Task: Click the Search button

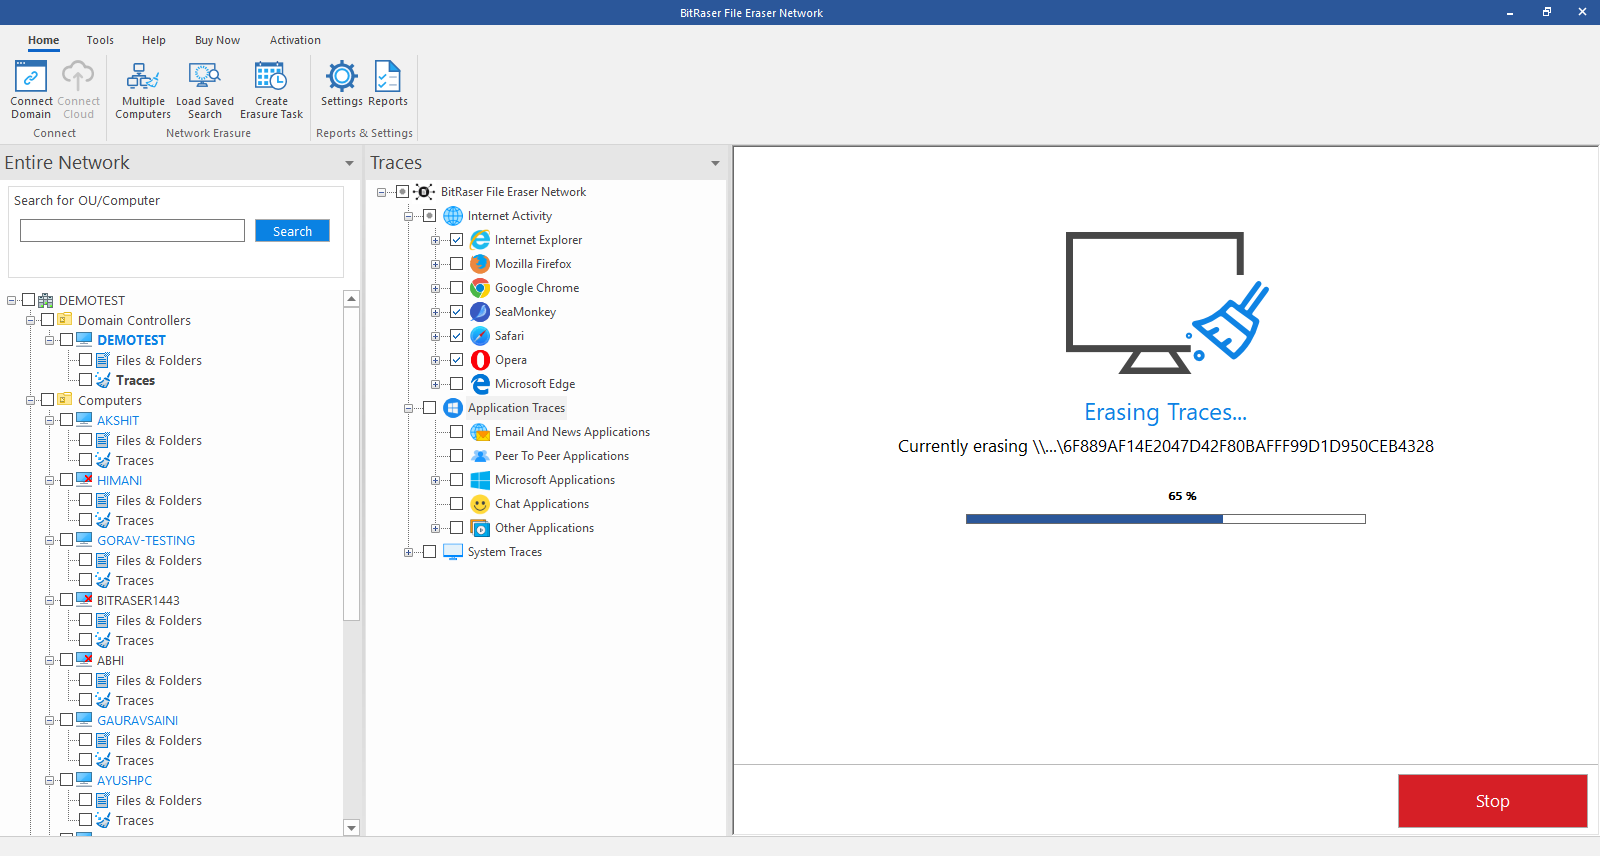Action: point(292,231)
